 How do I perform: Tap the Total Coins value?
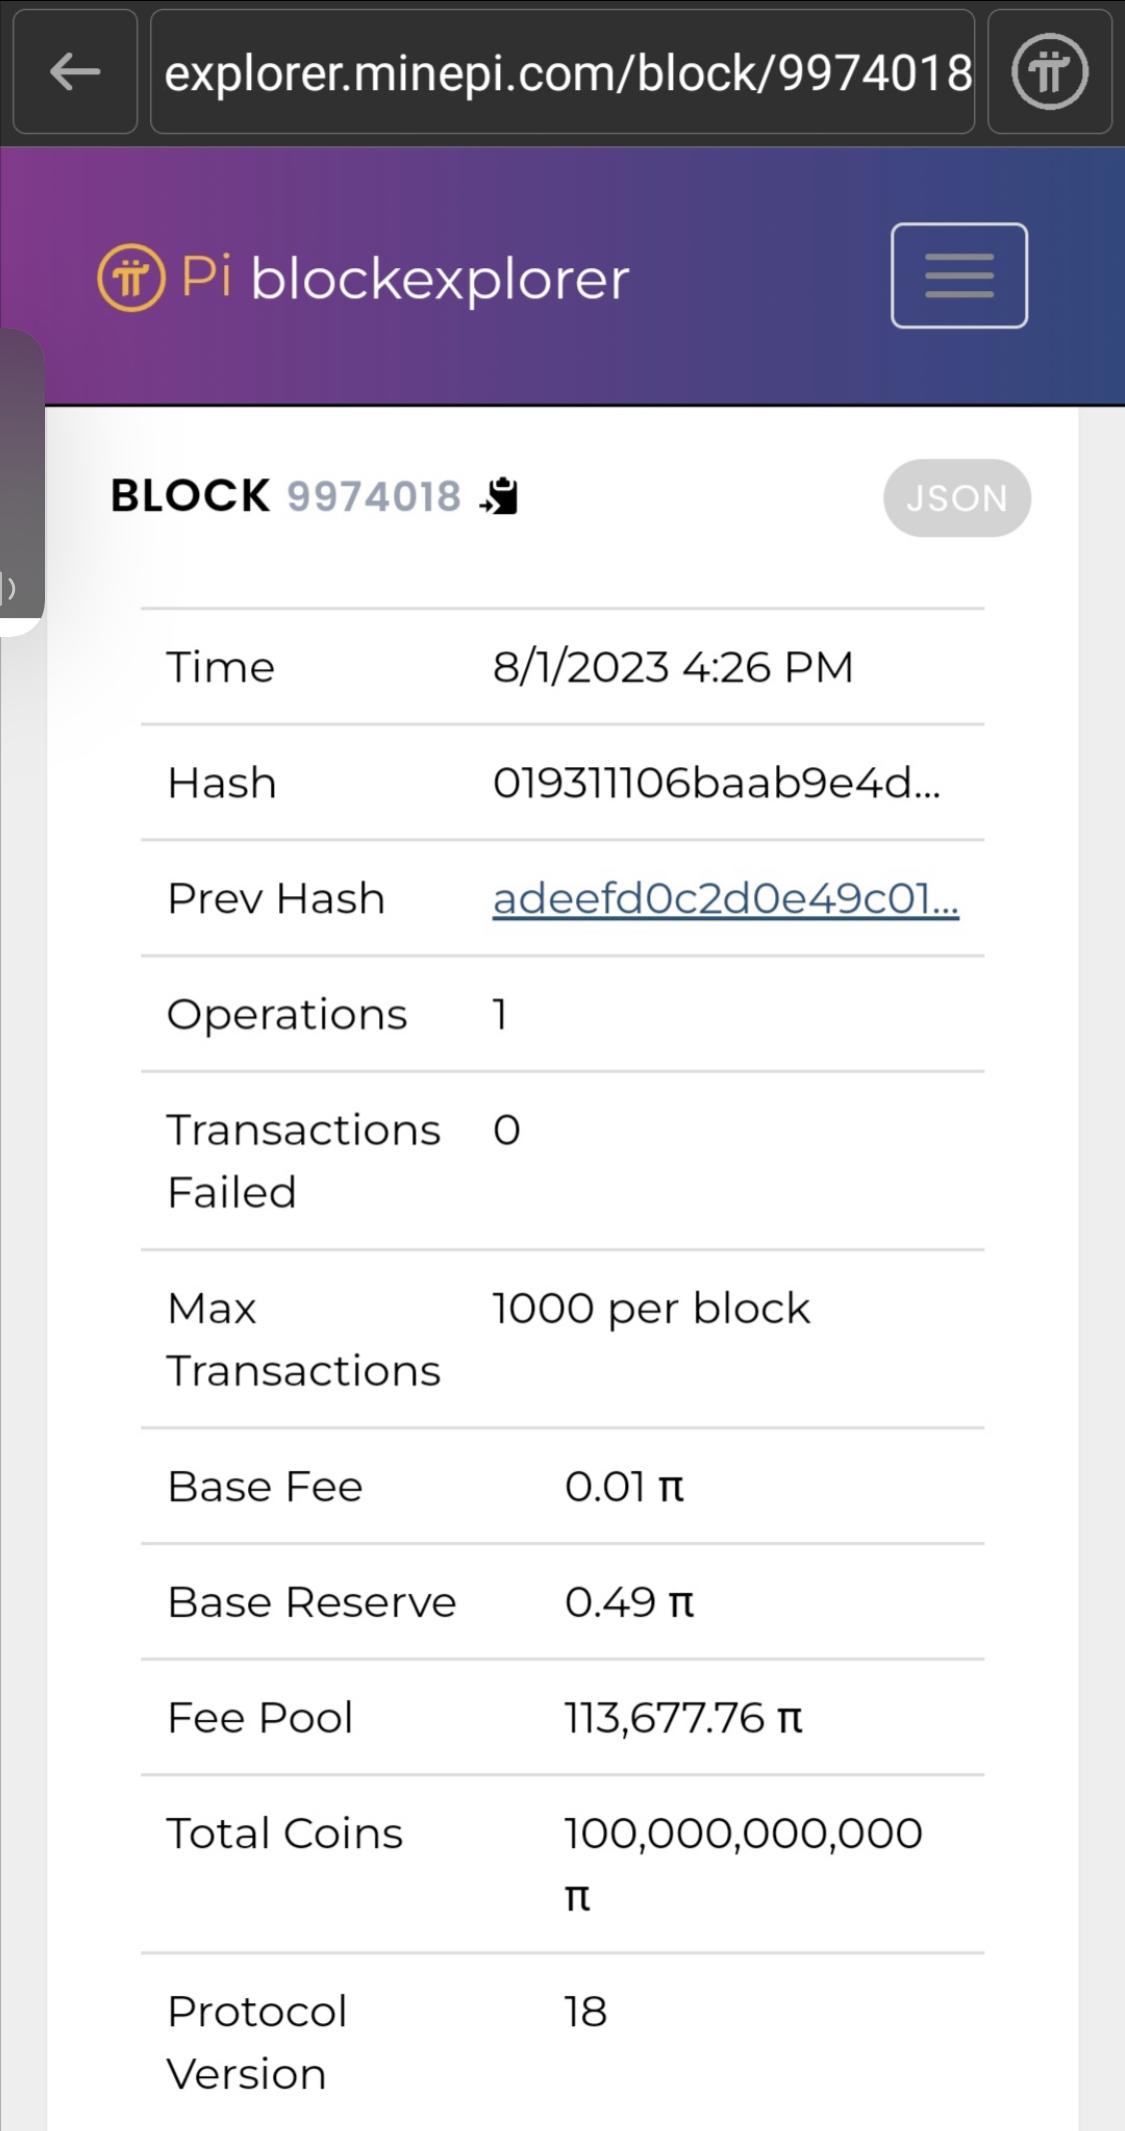742,1834
